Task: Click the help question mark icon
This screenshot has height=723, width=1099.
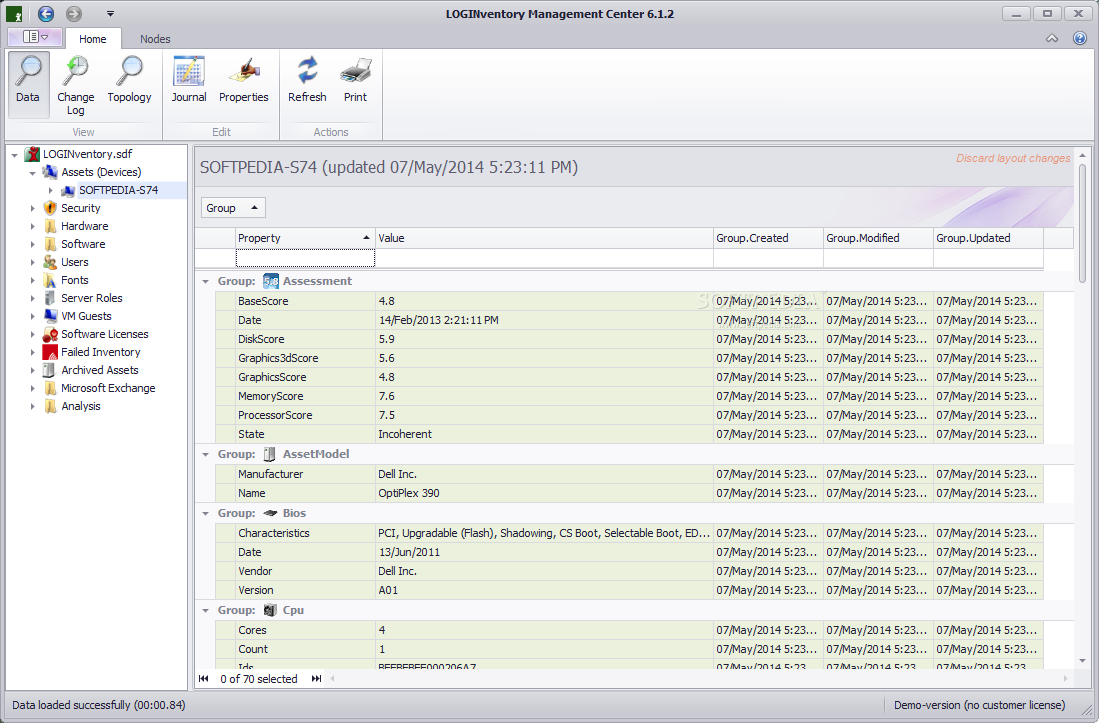Action: pos(1079,38)
